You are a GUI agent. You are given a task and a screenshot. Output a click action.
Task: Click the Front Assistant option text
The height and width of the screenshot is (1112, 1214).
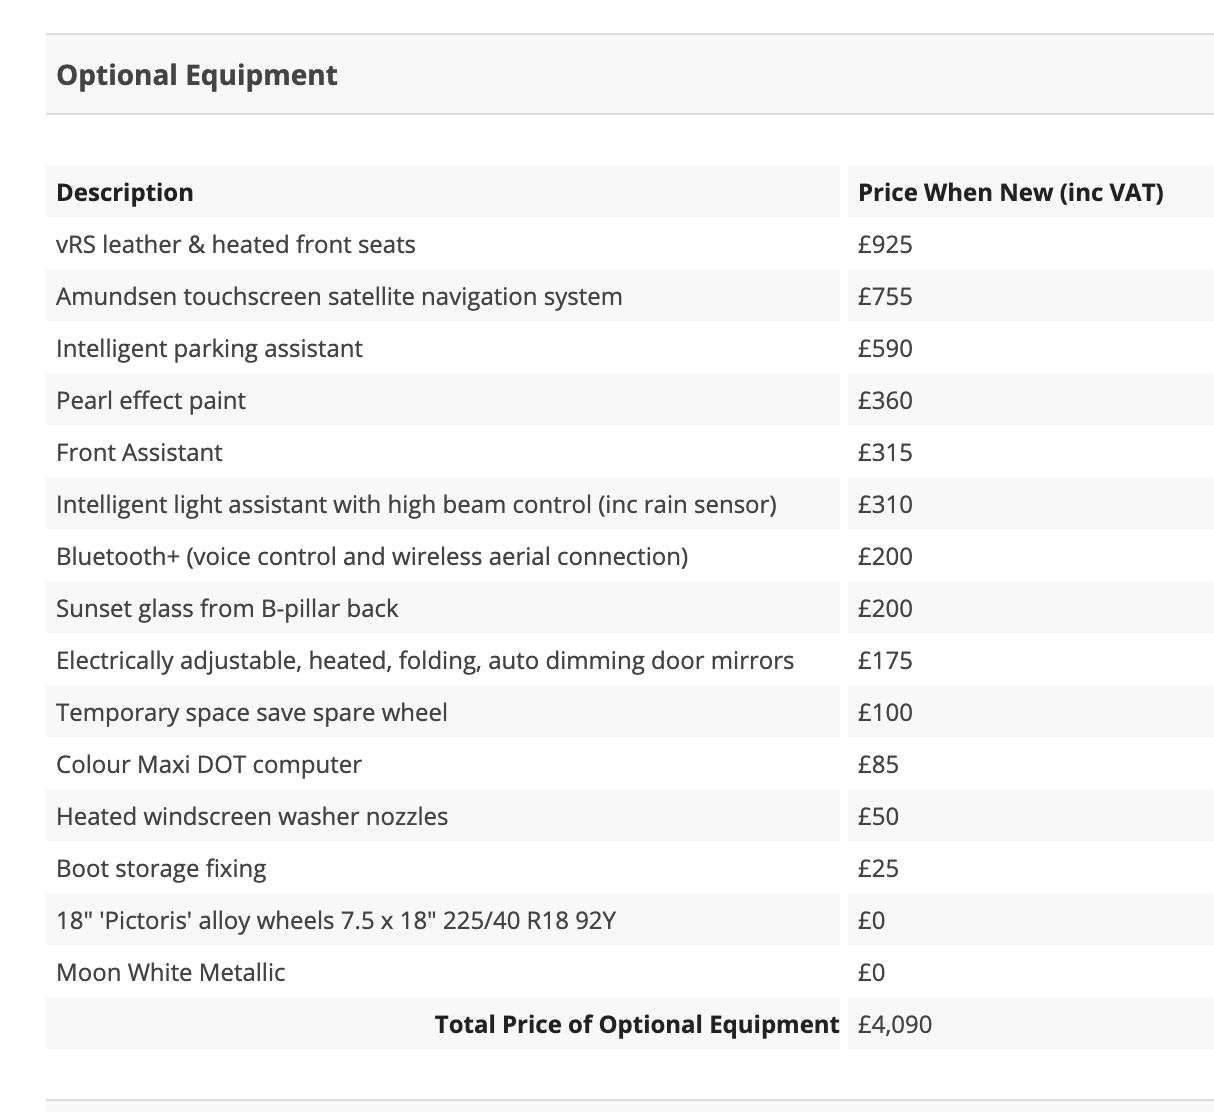[x=139, y=453]
